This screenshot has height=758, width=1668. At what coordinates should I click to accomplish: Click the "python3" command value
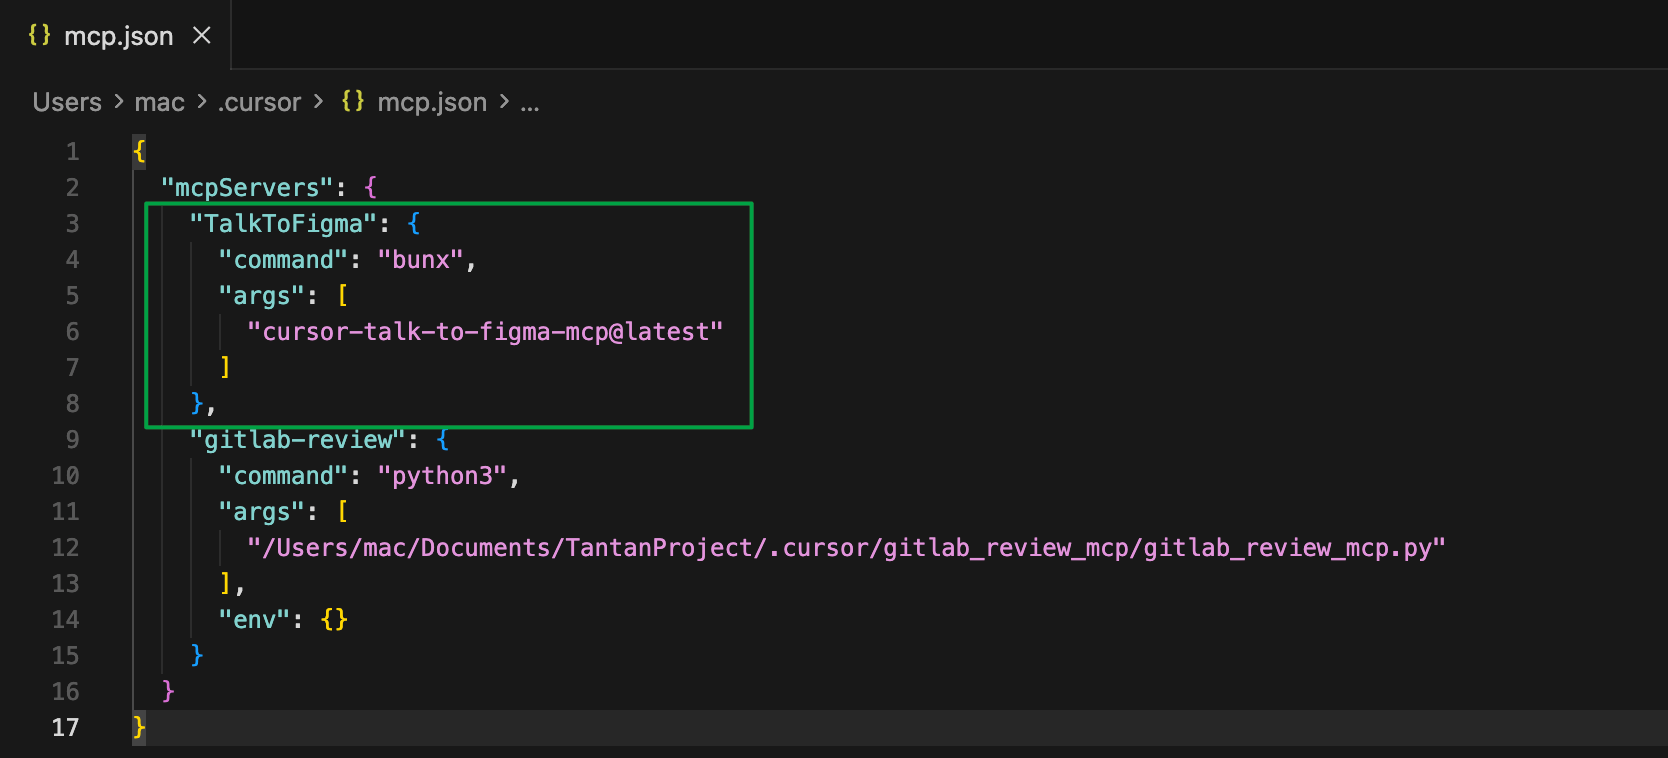(442, 476)
